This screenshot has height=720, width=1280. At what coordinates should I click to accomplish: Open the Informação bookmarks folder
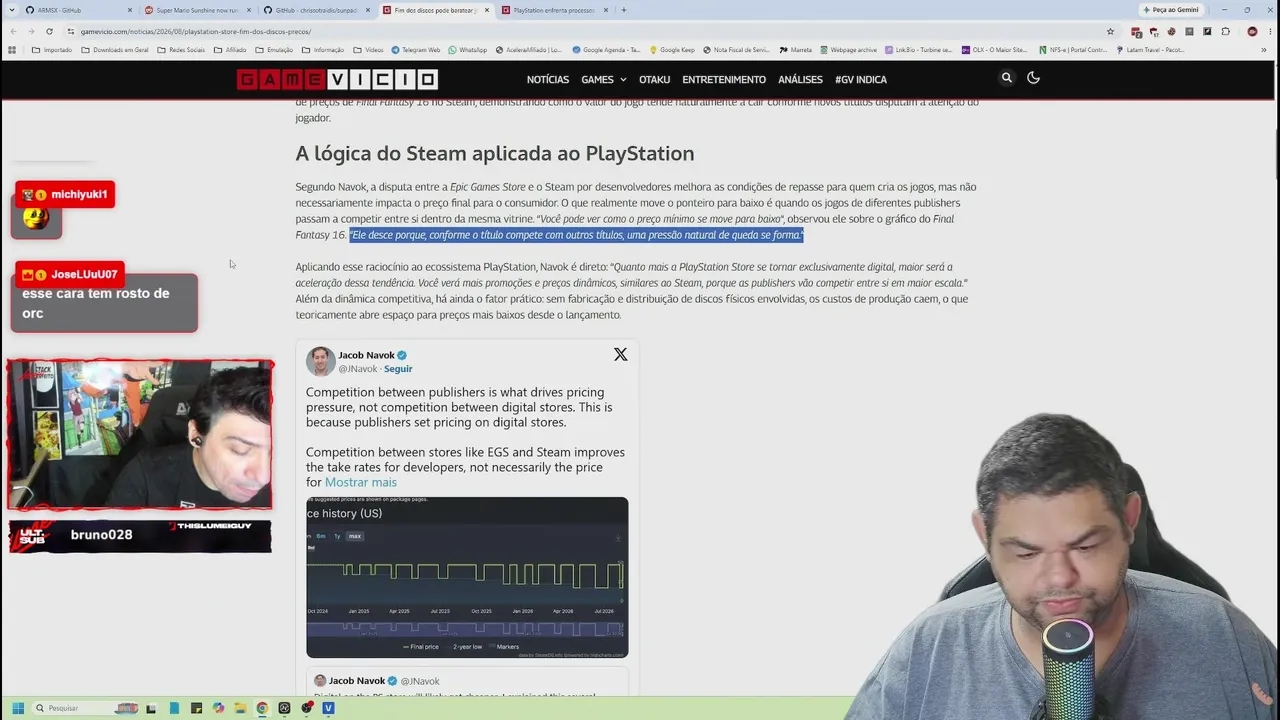(x=323, y=49)
